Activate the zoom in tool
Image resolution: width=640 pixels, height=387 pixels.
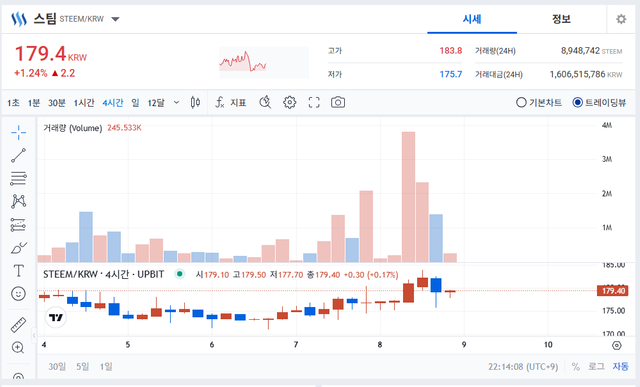point(18,347)
